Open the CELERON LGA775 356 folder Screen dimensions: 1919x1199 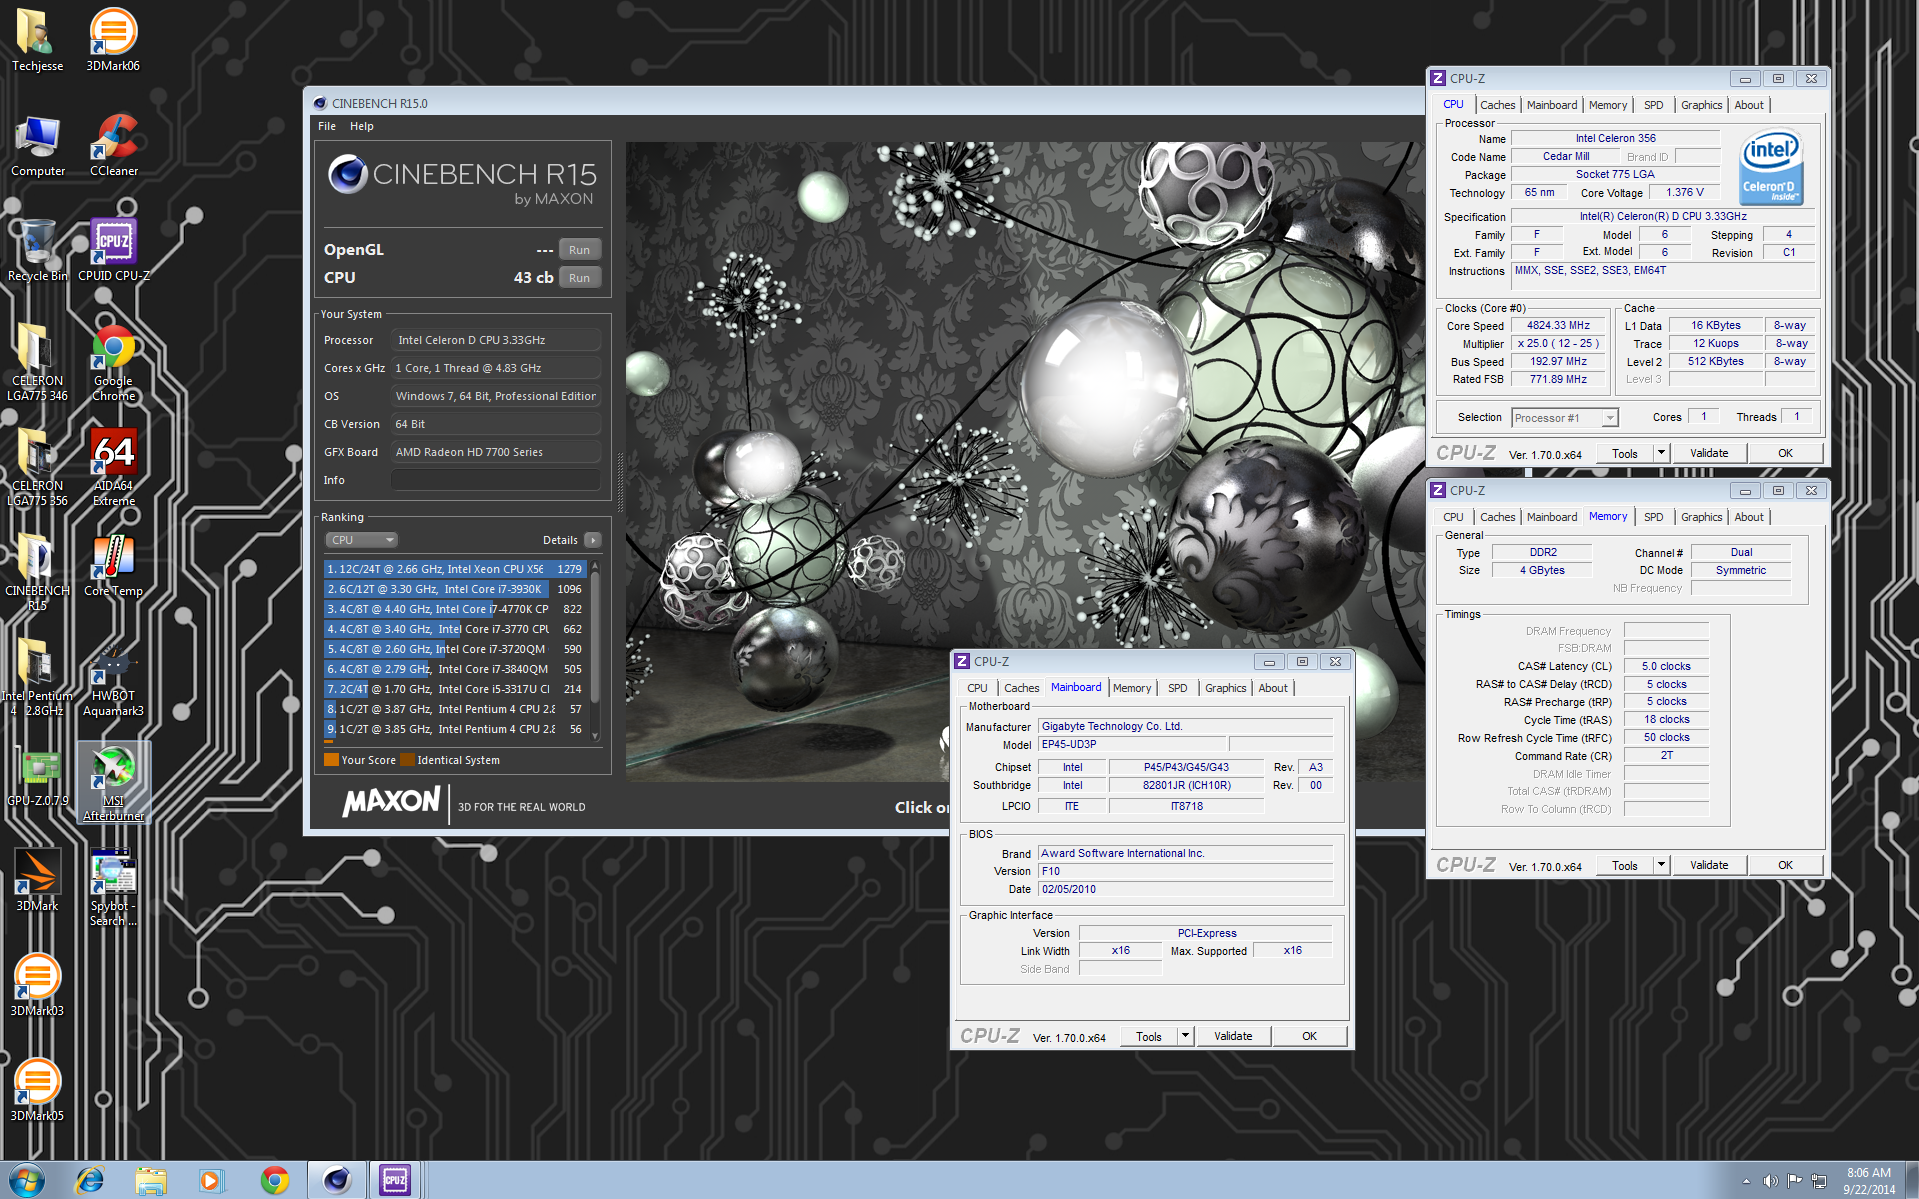tap(37, 467)
